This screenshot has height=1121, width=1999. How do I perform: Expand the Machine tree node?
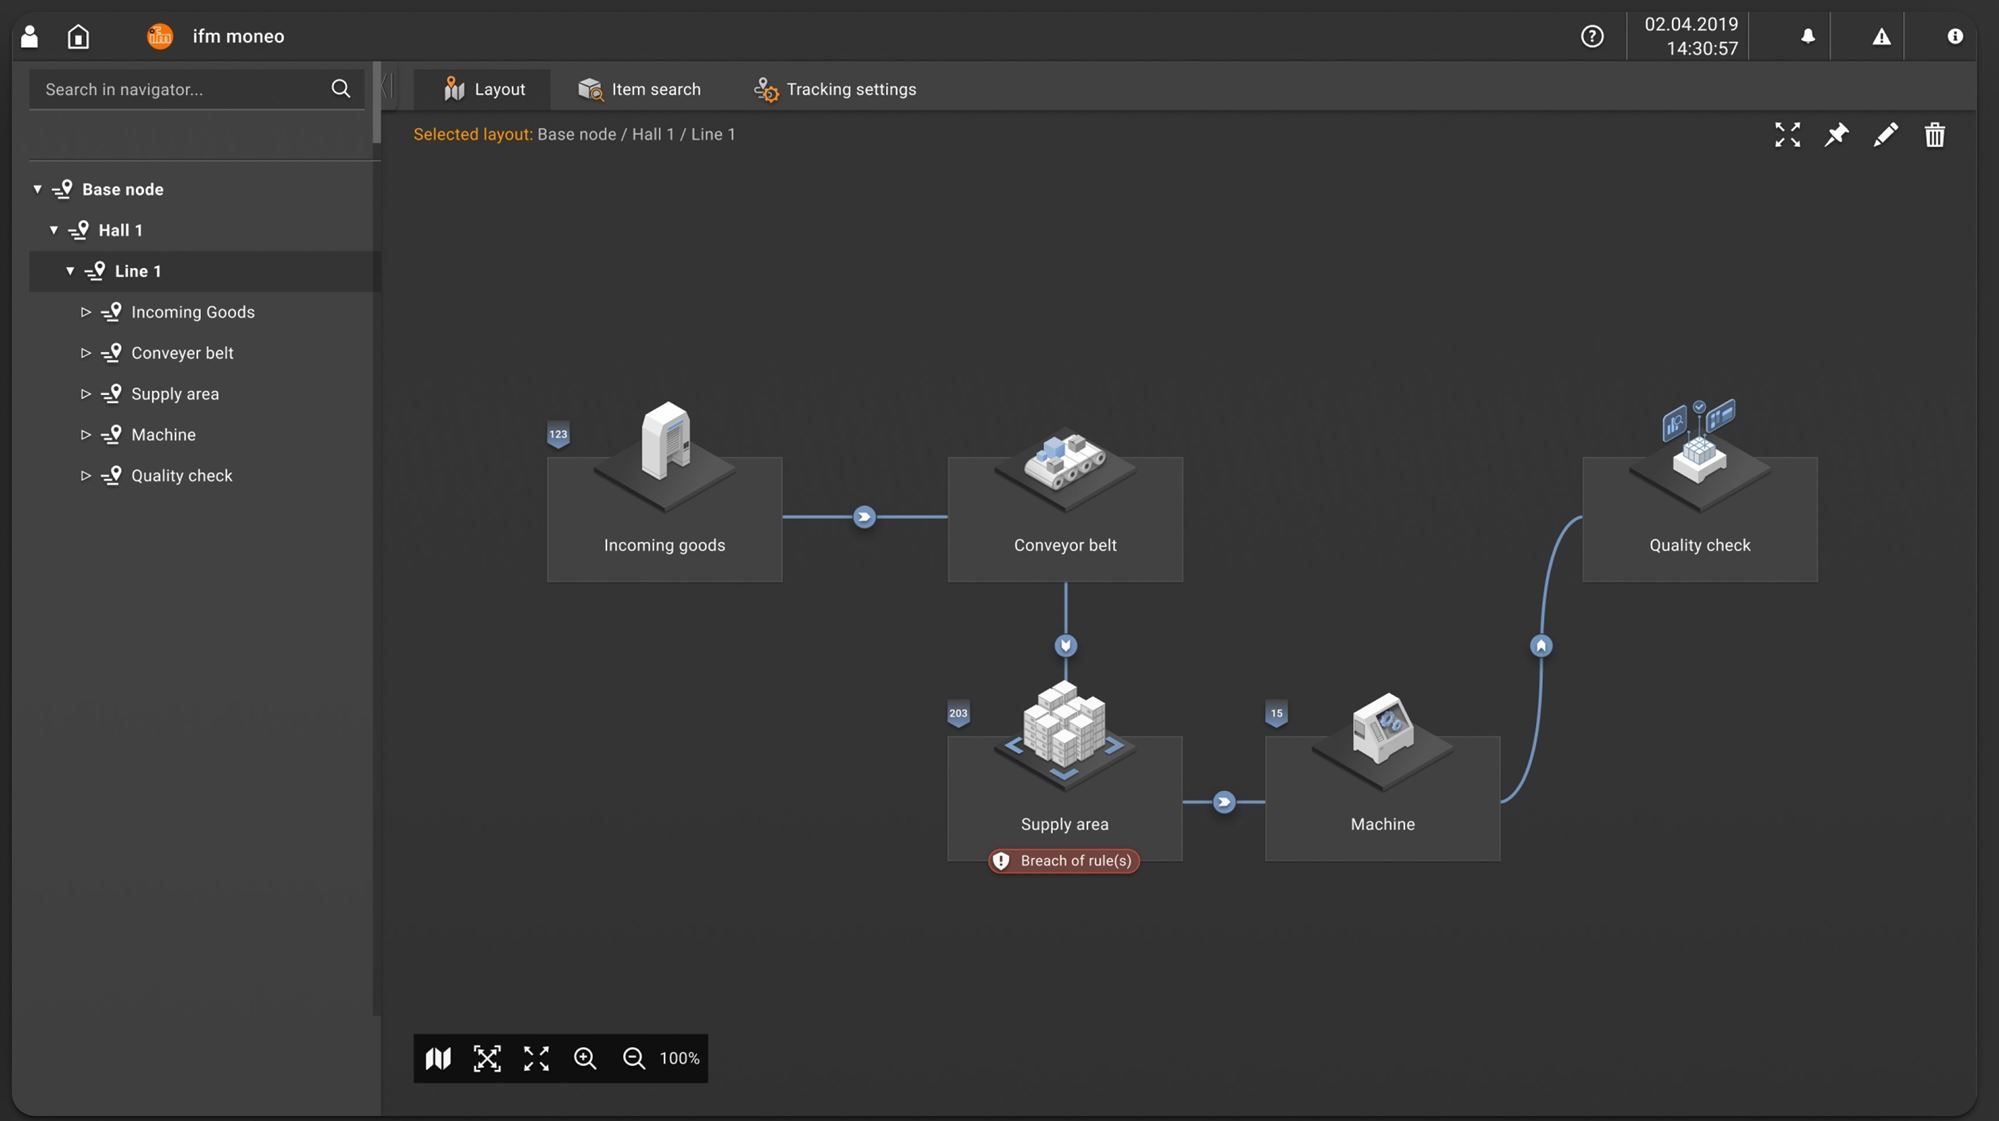click(x=86, y=435)
